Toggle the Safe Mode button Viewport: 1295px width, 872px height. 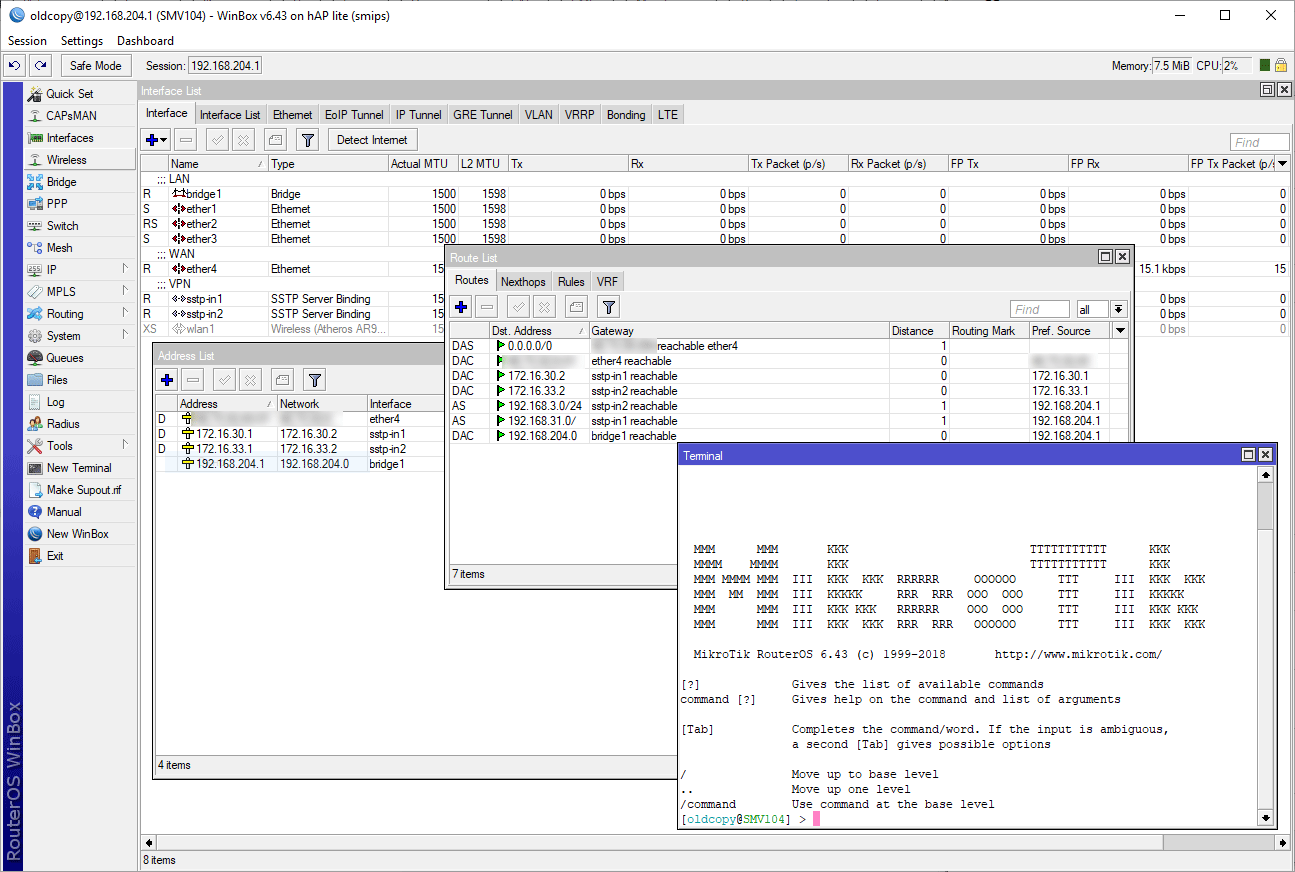point(96,66)
